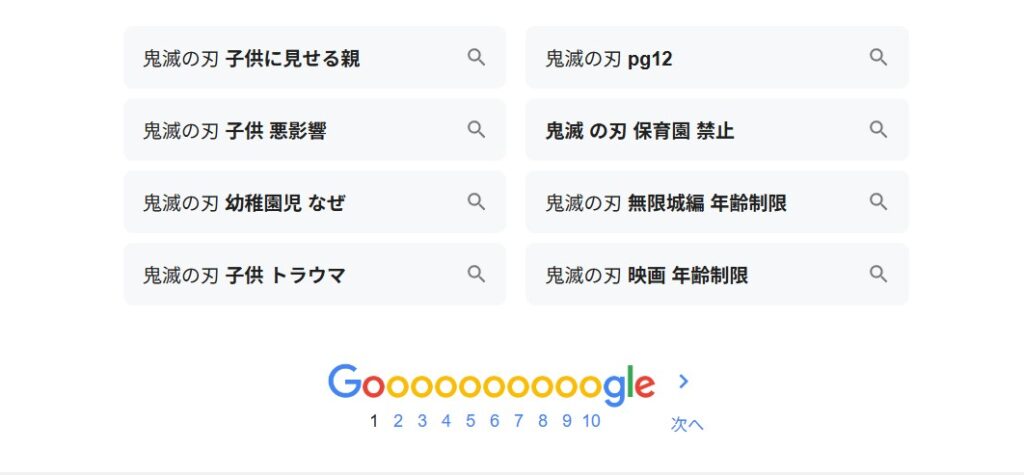This screenshot has height=475, width=1024.
Task: Click the next-page chevron arrow beside the Google logo
Action: 683,382
